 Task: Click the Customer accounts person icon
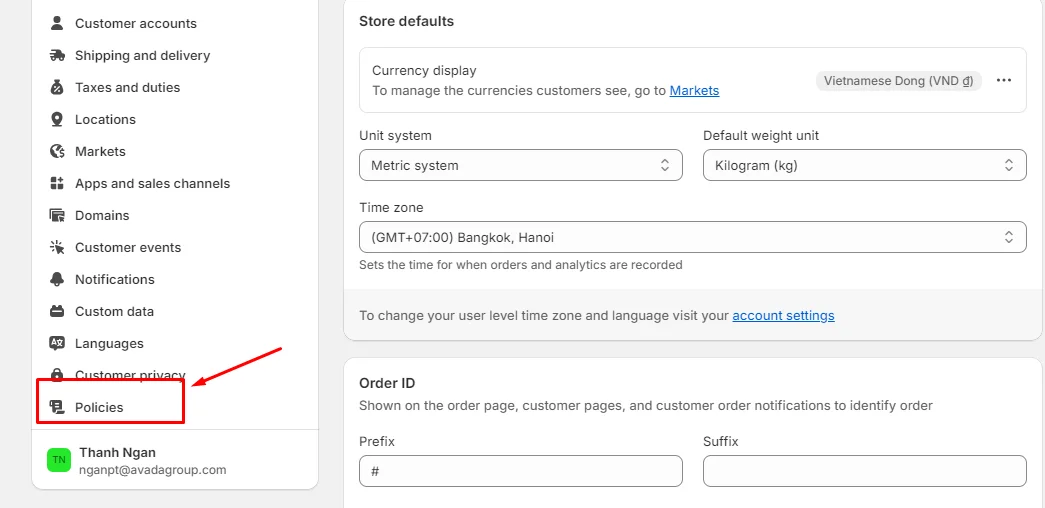(x=57, y=23)
